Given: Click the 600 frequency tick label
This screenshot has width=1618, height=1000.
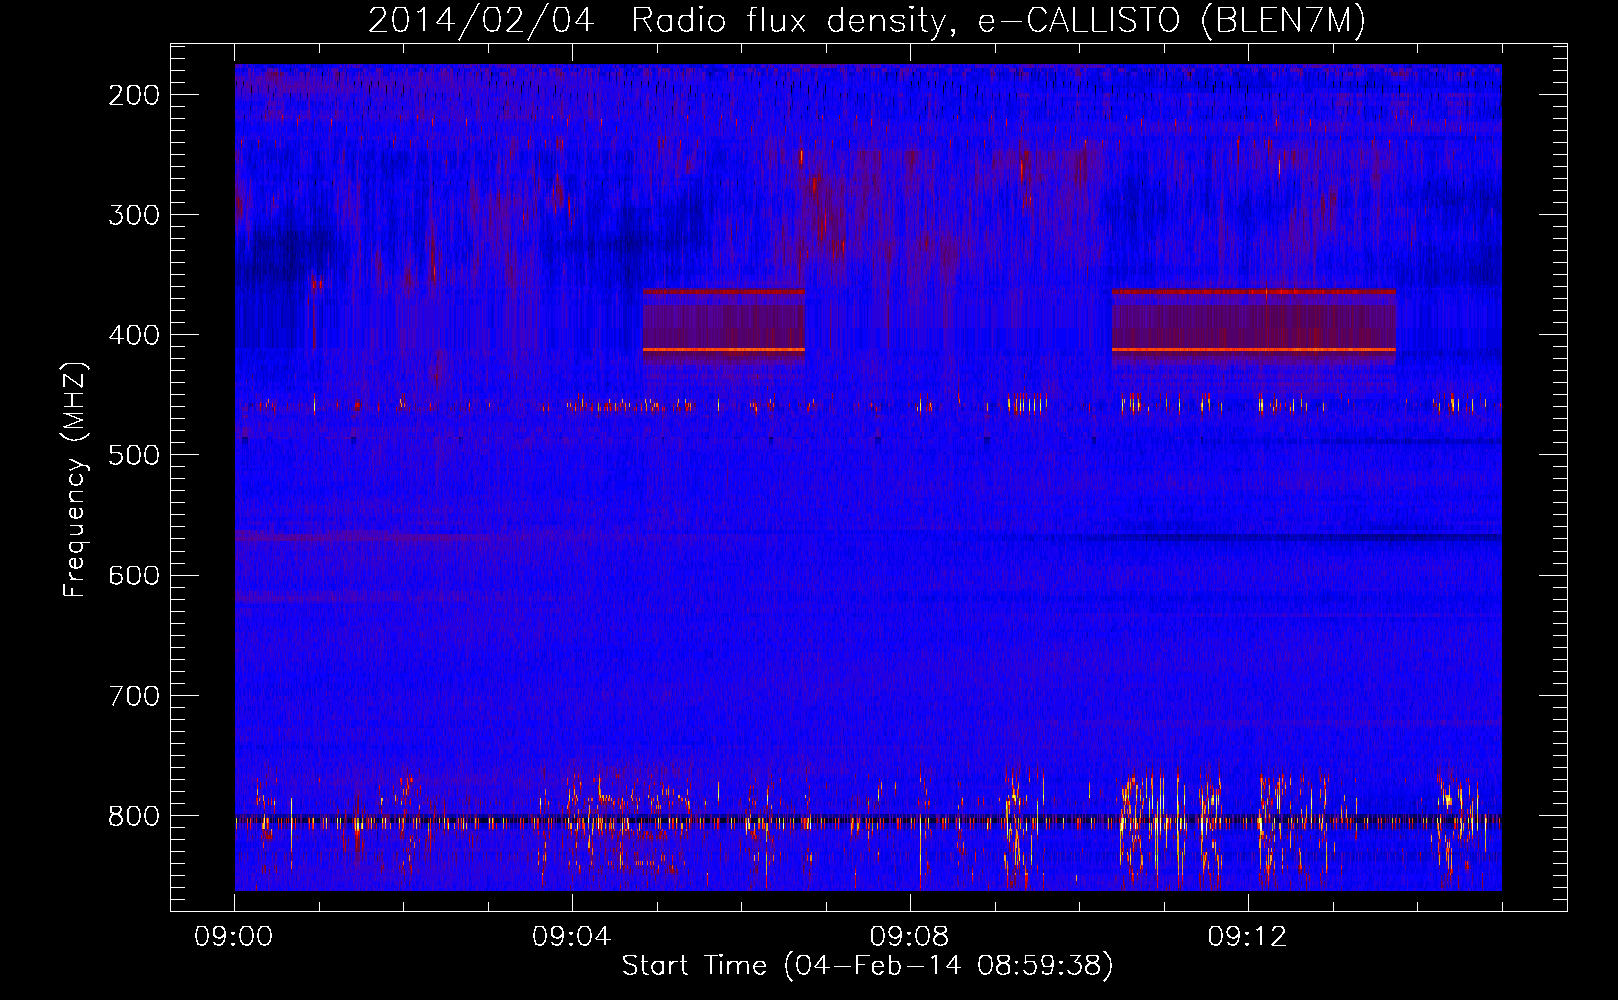Looking at the screenshot, I should 133,575.
